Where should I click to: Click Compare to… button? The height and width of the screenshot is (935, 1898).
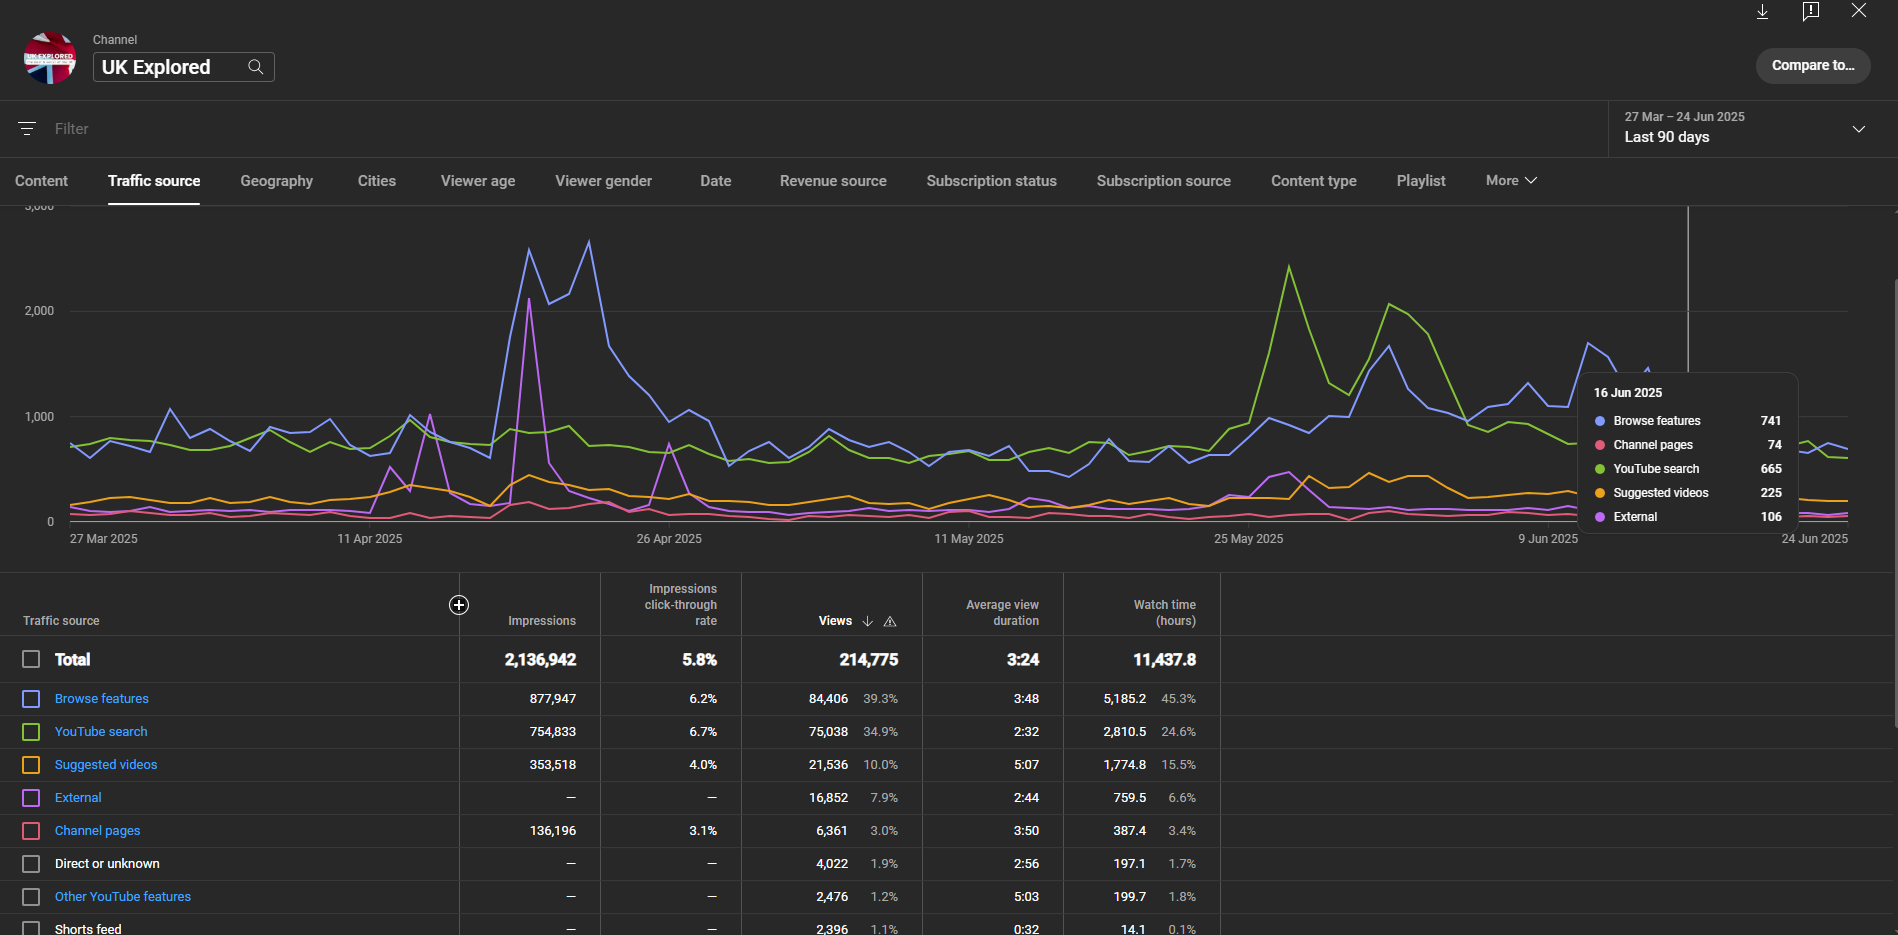[1813, 66]
